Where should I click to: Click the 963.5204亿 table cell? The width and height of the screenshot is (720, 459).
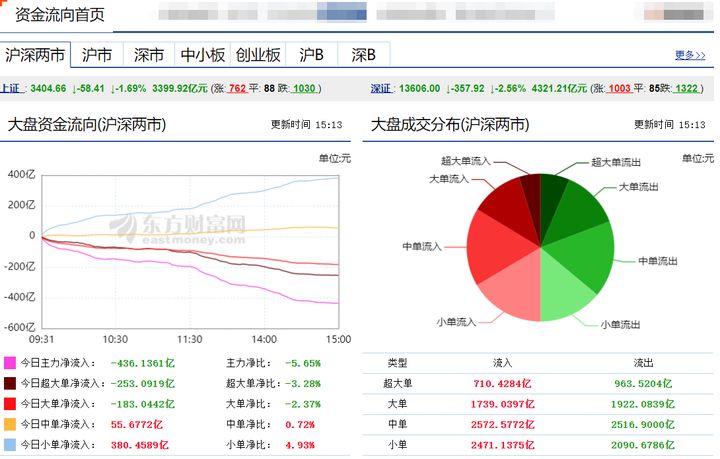[x=643, y=383]
